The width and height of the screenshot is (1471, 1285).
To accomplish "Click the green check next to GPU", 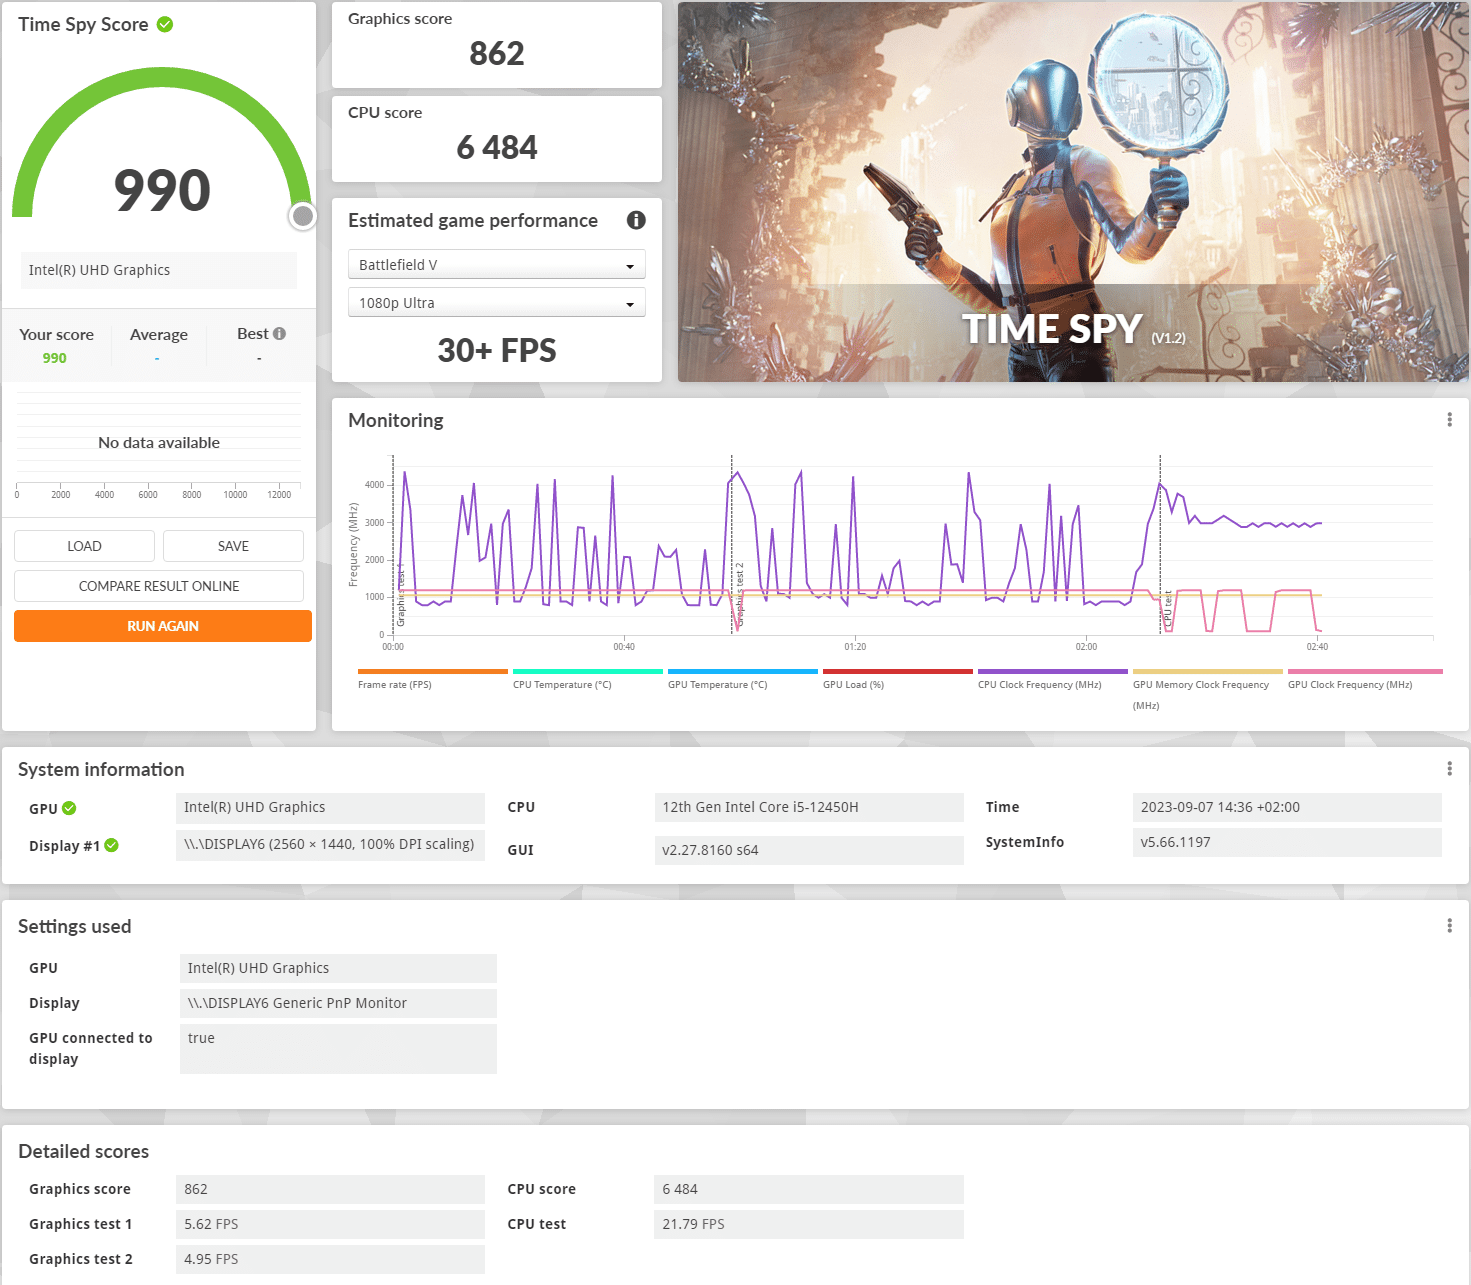I will point(69,809).
